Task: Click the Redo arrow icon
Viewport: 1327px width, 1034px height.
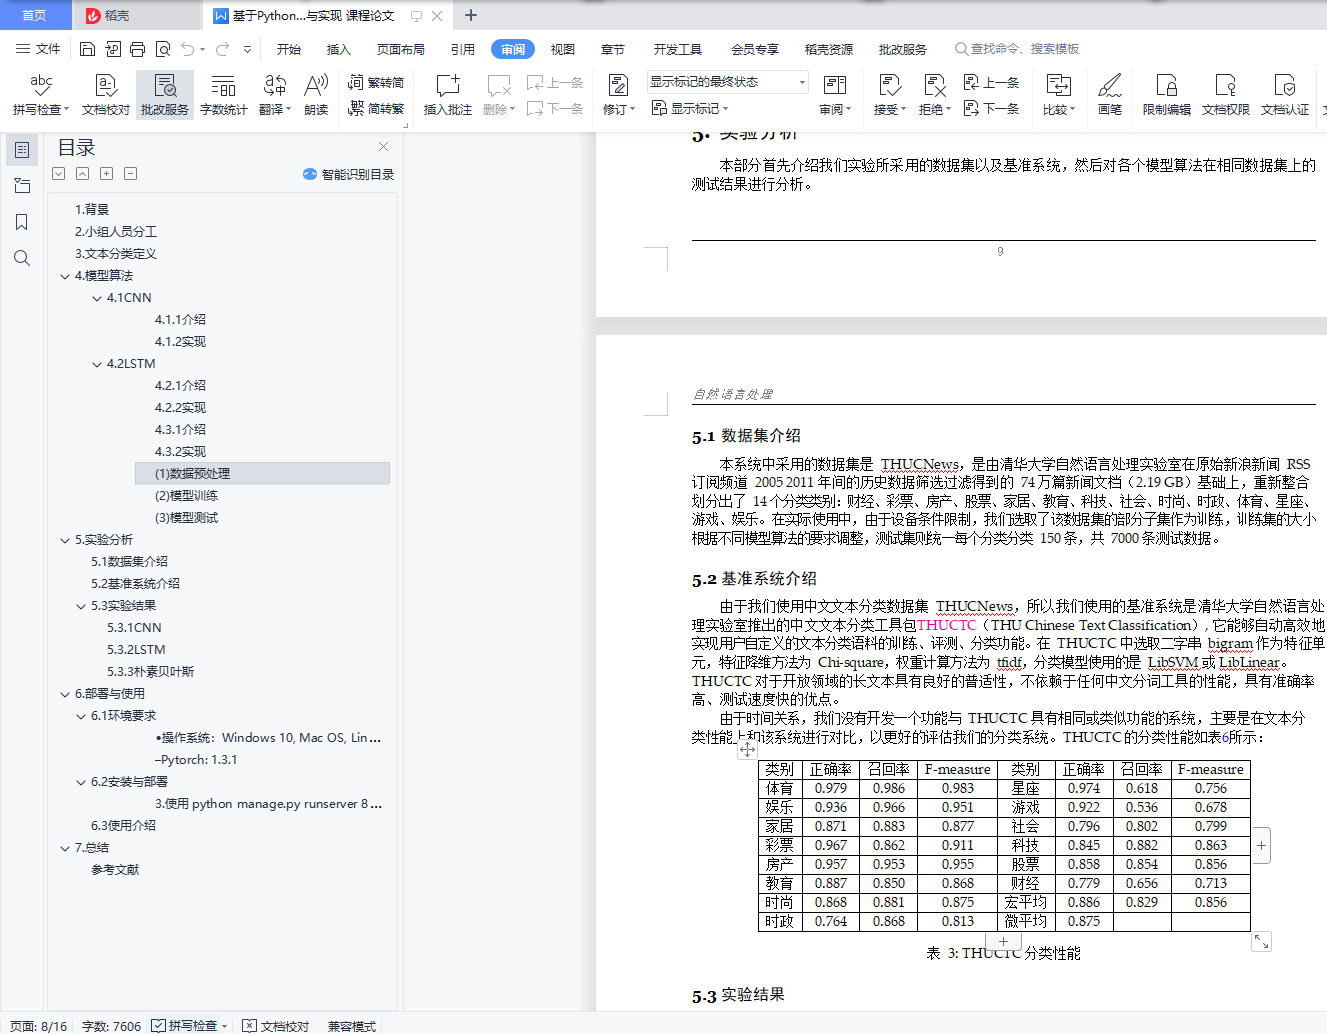Action: 222,49
